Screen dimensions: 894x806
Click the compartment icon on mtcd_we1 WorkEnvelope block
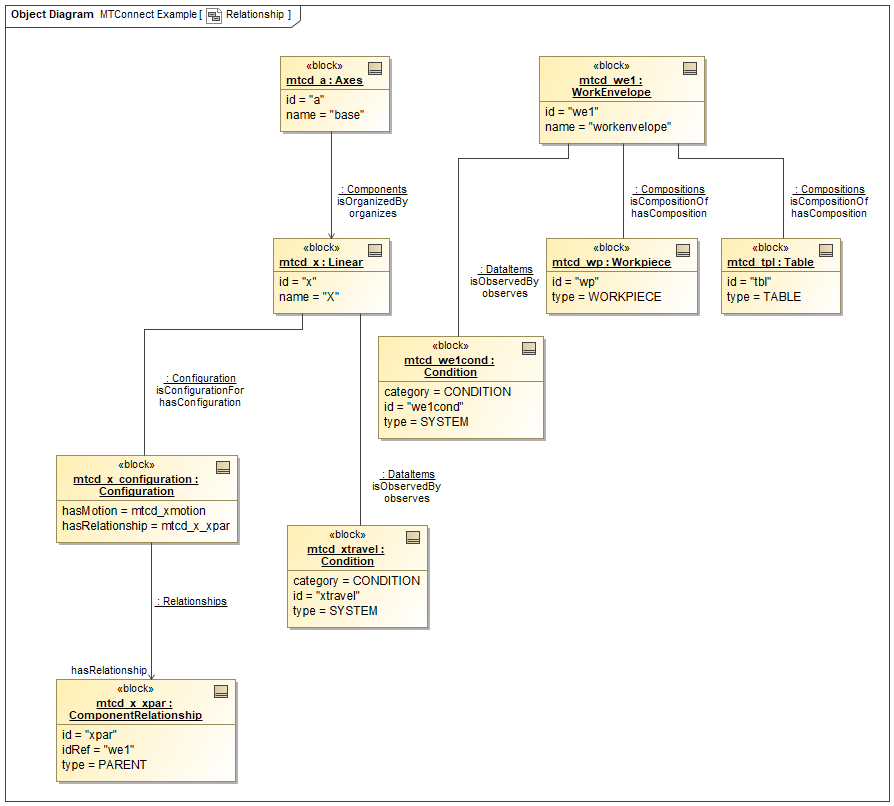(x=689, y=69)
